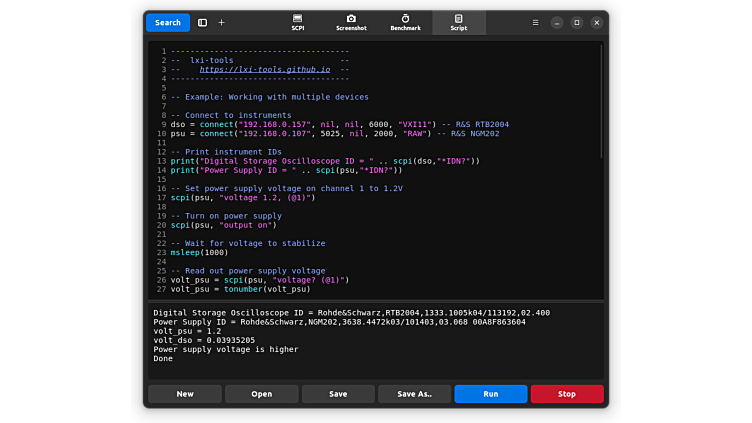This screenshot has height=423, width=752.
Task: Run the script with blue Run button
Action: pos(491,394)
